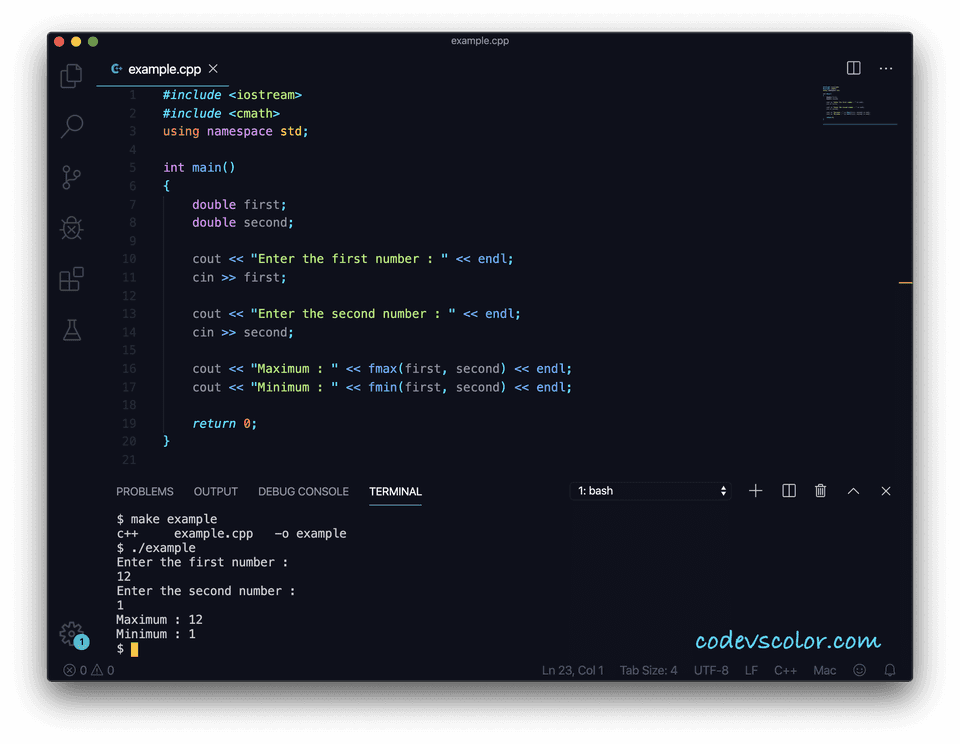960x744 pixels.
Task: Switch to the DEBUG CONSOLE tab
Action: [303, 492]
